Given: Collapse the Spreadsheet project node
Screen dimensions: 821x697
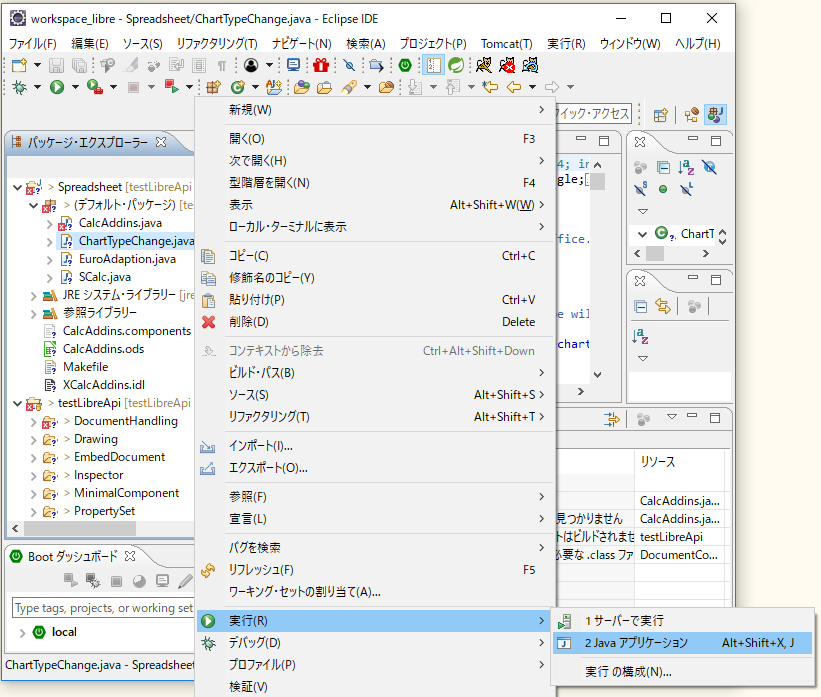Looking at the screenshot, I should [15, 187].
